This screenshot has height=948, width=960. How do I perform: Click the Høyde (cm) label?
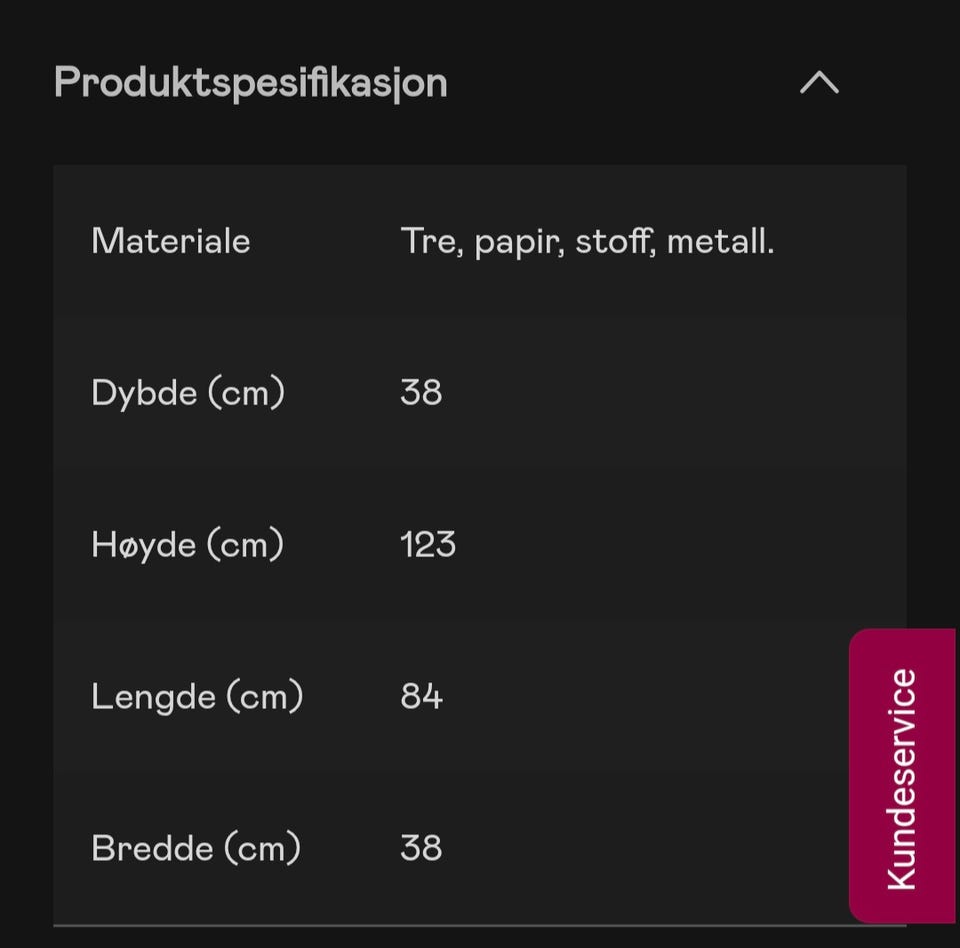tap(186, 544)
